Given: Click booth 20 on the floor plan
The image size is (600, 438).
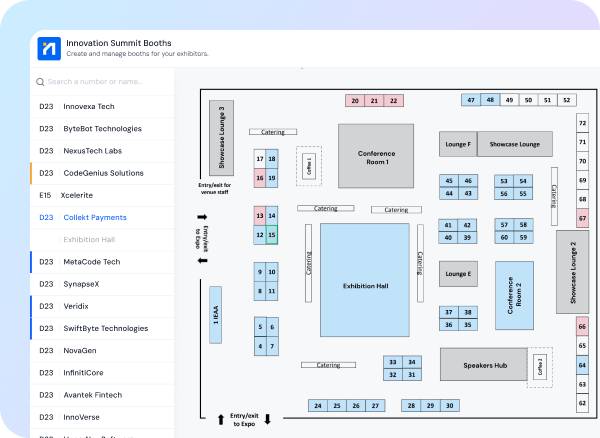Looking at the screenshot, I should click(355, 101).
